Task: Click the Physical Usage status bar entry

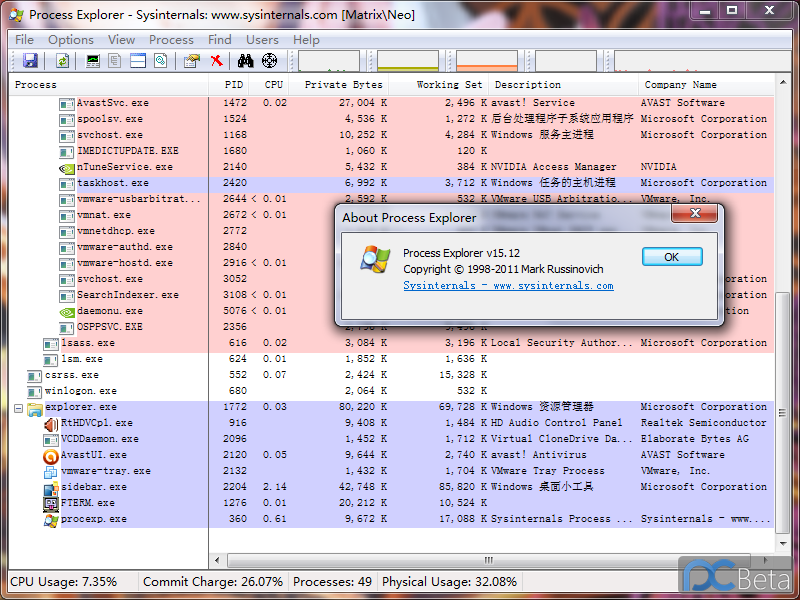Action: pyautogui.click(x=449, y=582)
